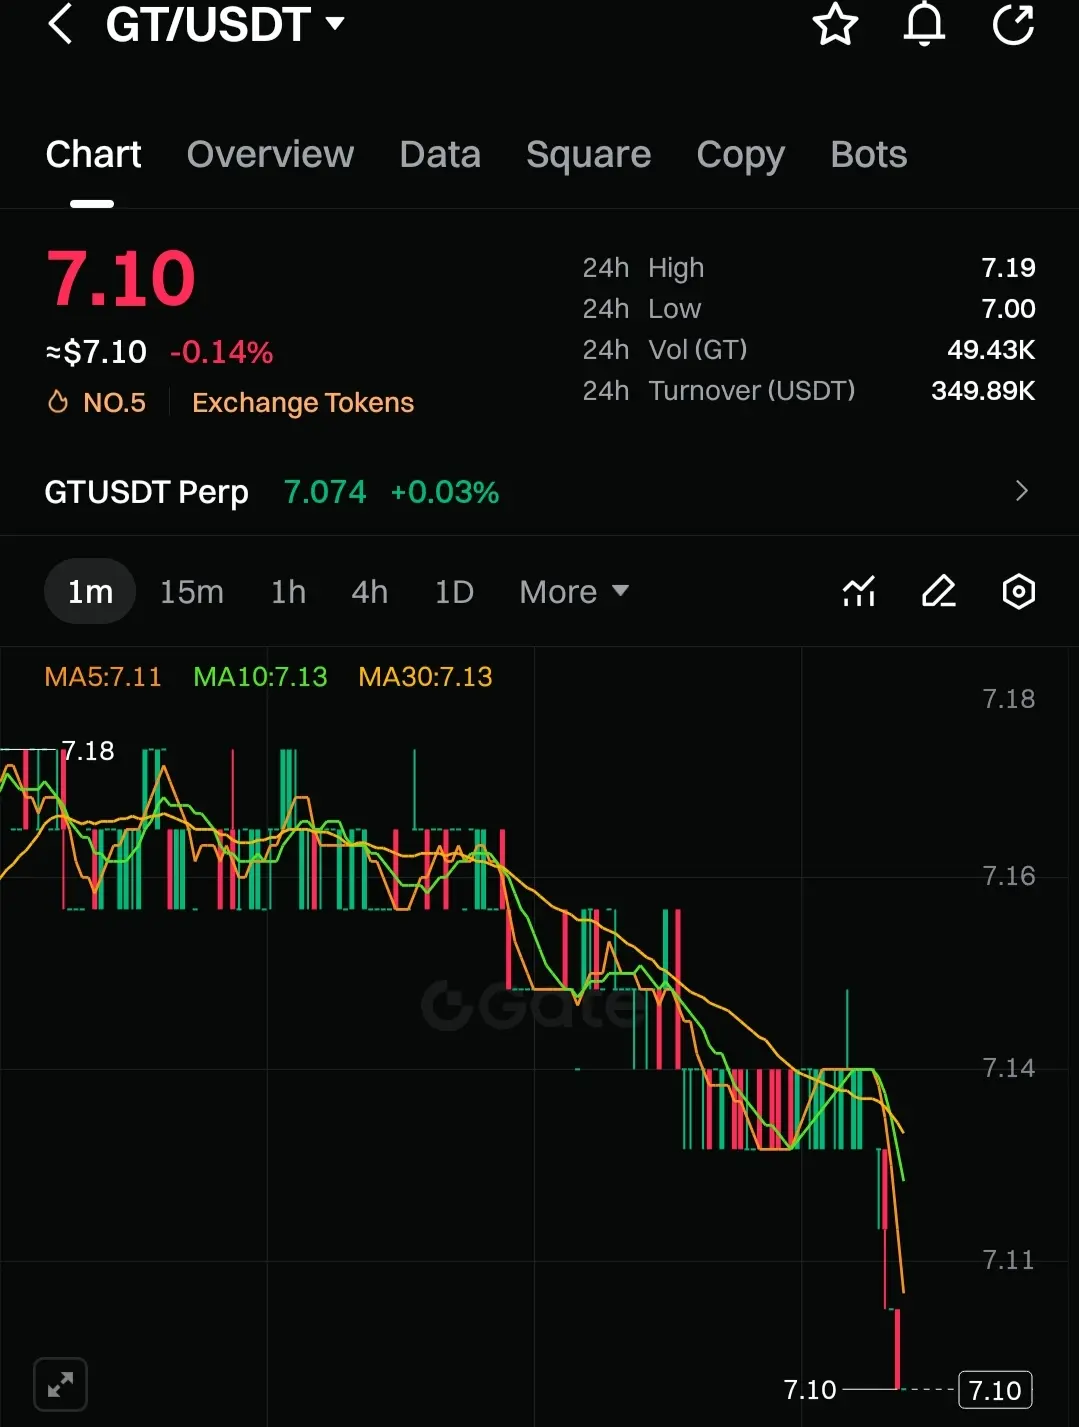The image size is (1079, 1427).
Task: Select the 1m timeframe
Action: [x=90, y=591]
